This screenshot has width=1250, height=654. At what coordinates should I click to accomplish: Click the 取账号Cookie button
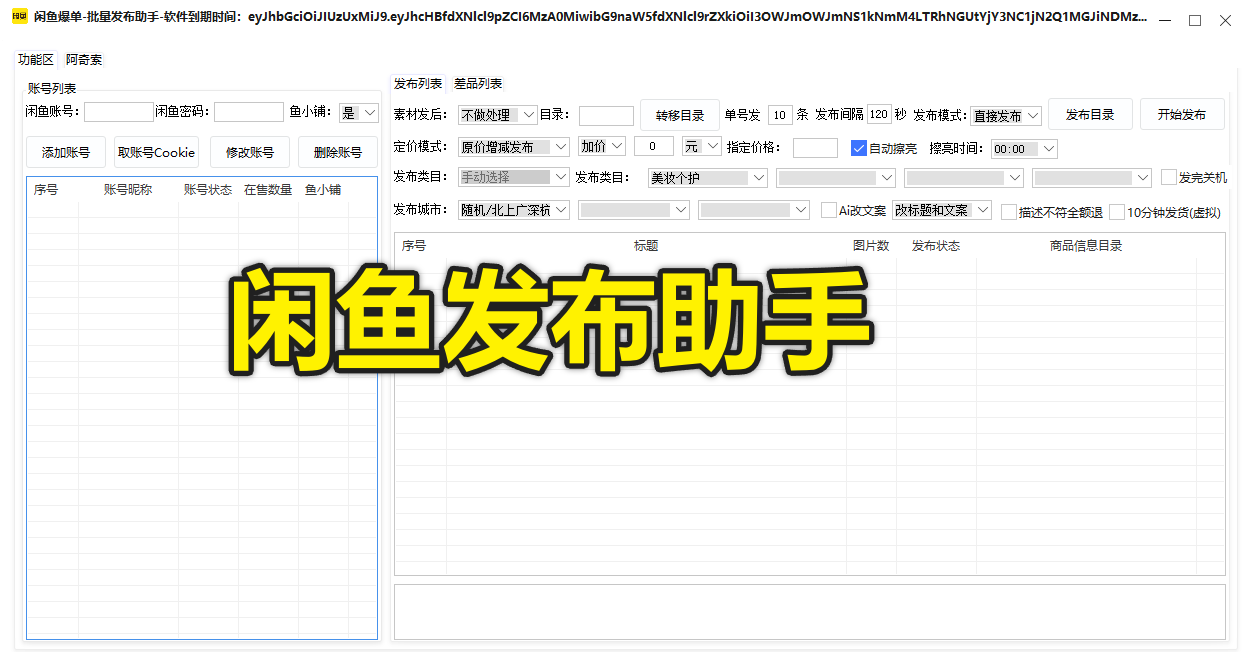[x=156, y=153]
